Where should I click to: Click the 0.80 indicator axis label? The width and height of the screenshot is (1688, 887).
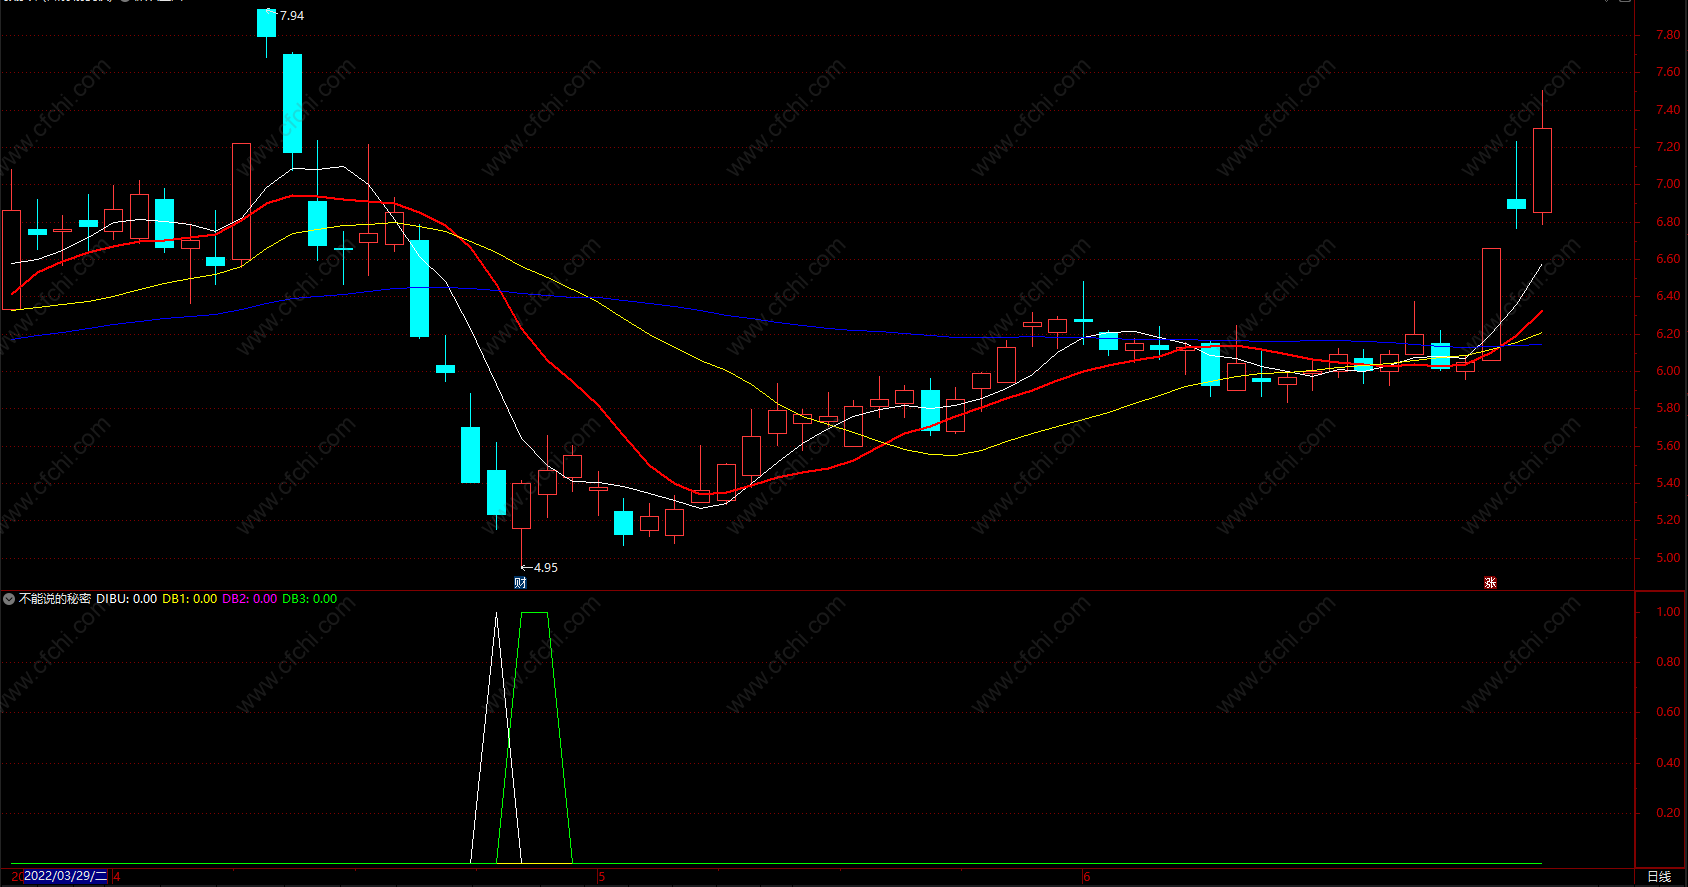click(1668, 662)
